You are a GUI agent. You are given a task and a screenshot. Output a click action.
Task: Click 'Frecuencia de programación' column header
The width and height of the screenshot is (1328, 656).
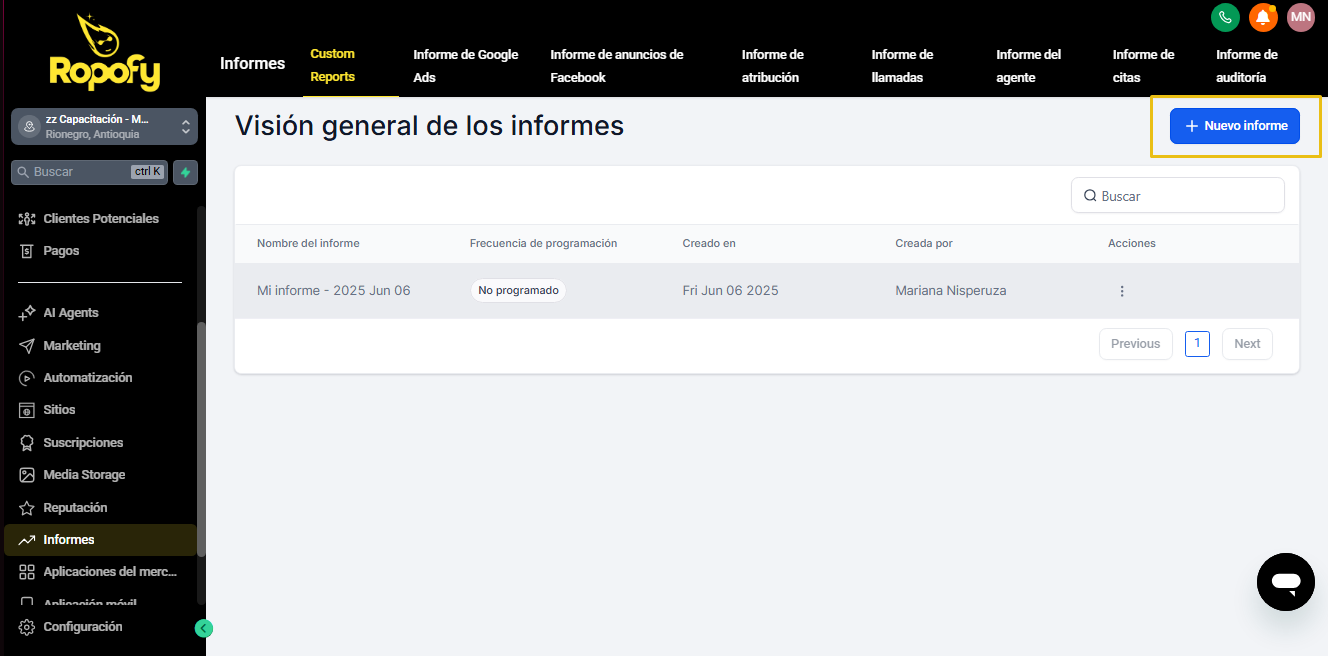pos(543,243)
